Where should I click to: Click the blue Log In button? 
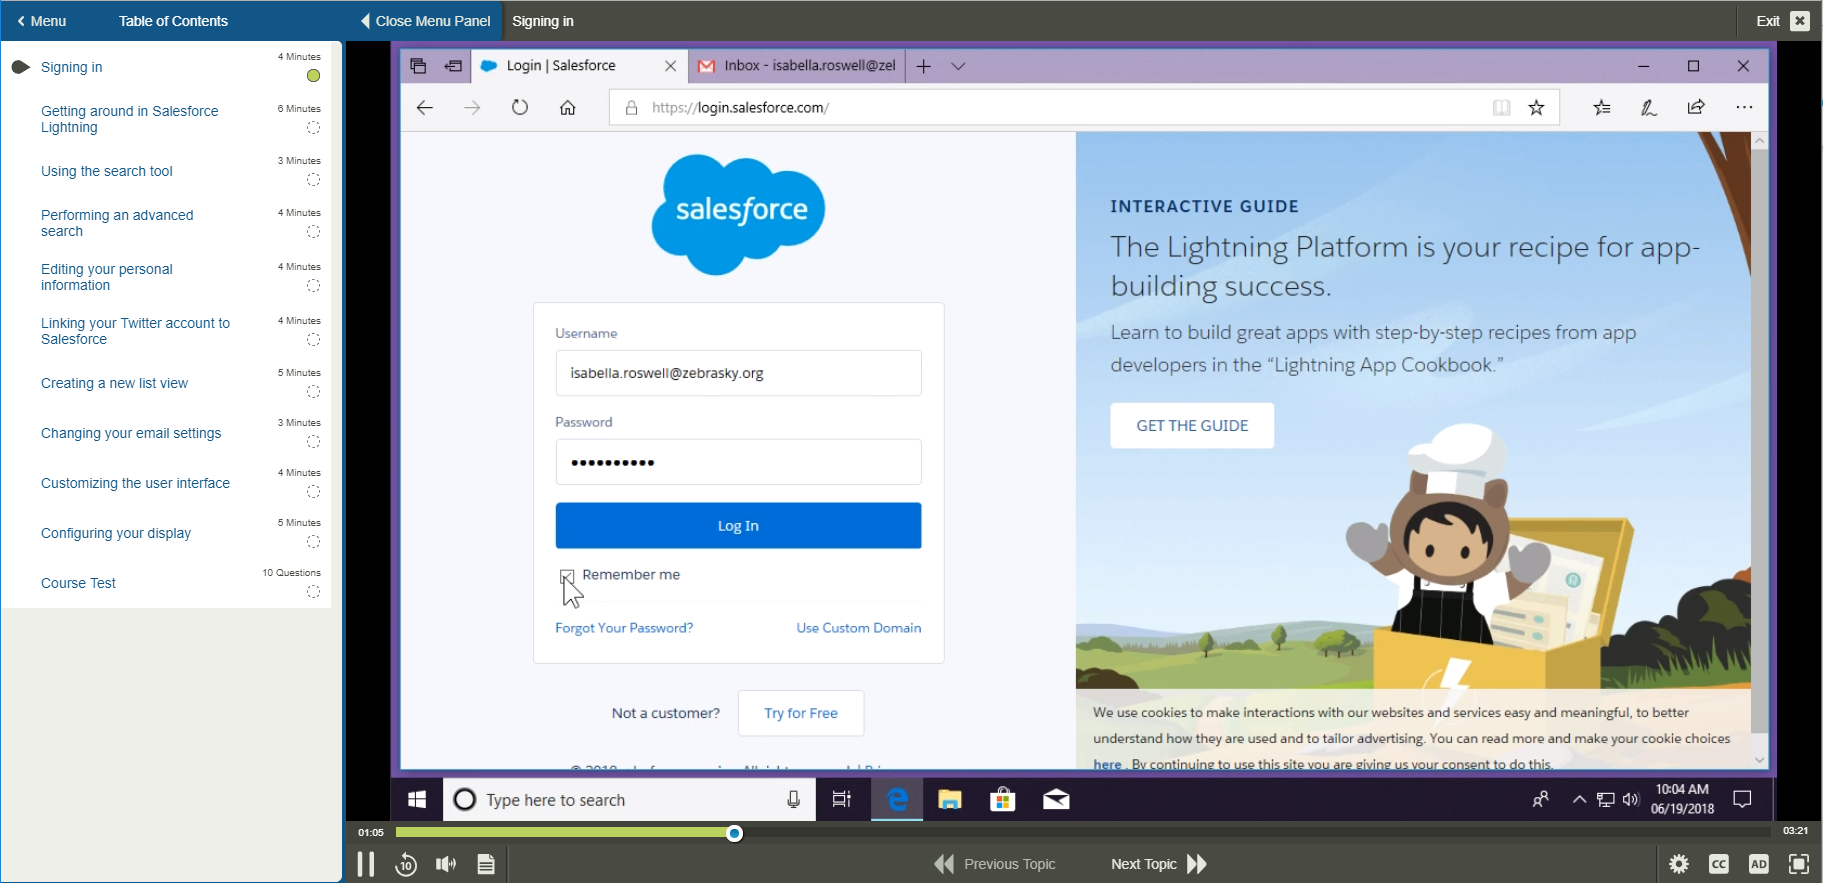click(738, 526)
